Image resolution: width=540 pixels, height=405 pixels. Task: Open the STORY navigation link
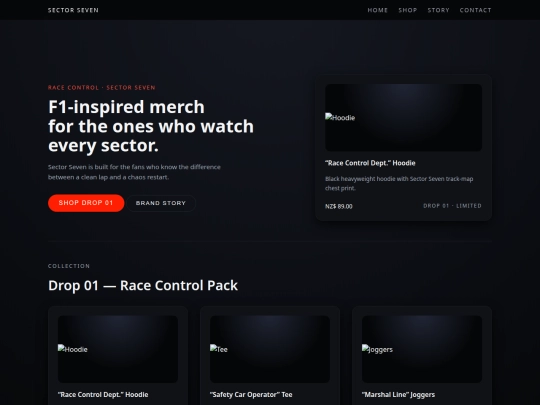point(438,10)
